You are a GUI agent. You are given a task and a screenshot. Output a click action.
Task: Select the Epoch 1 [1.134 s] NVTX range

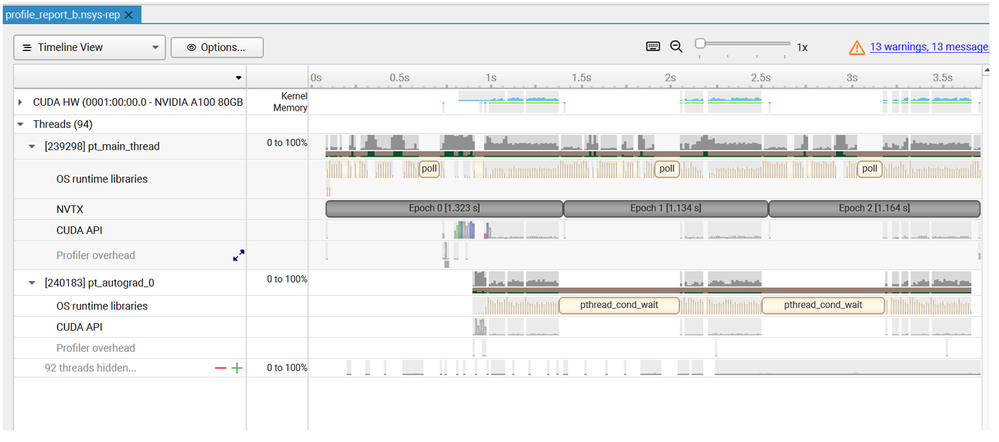(666, 208)
